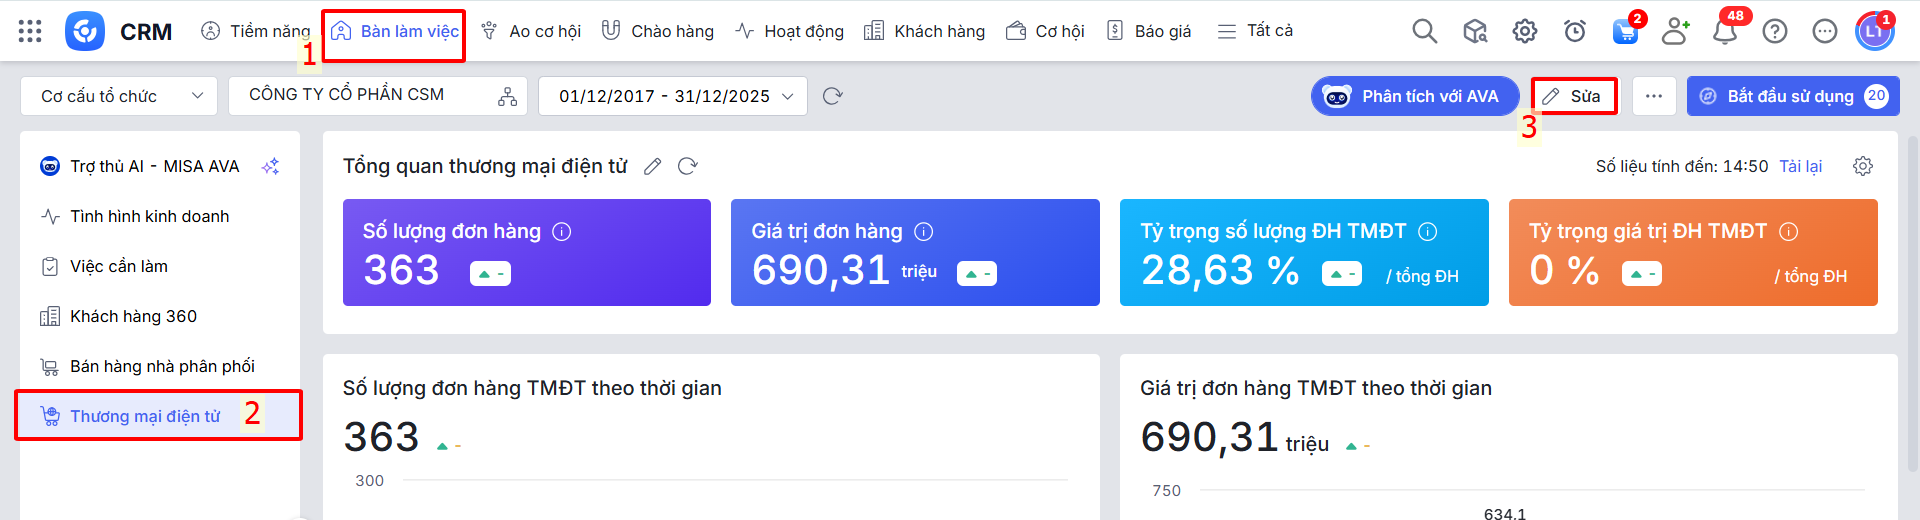Expand the Cơ cấu tổ chức dropdown
1920x520 pixels.
119,96
